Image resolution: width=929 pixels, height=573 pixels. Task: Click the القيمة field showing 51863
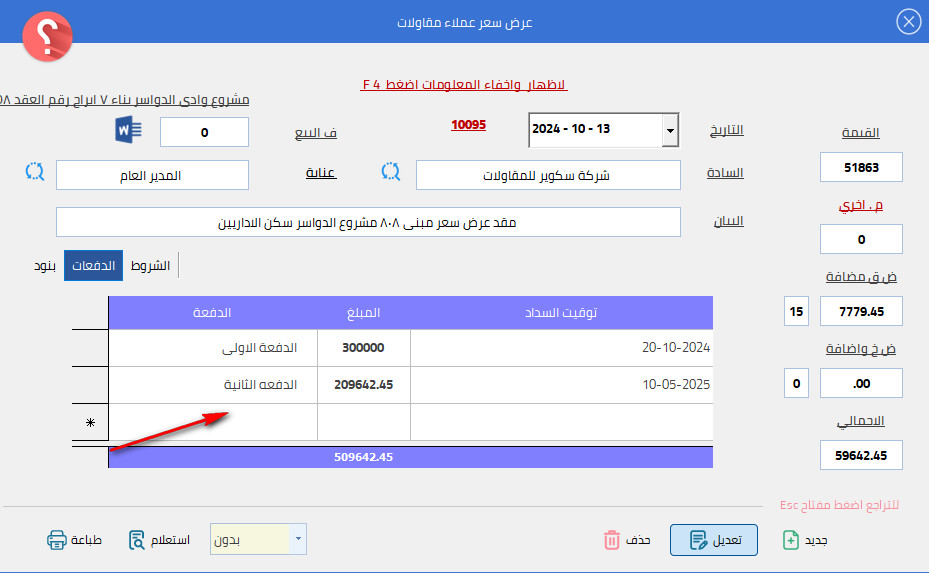(x=860, y=167)
